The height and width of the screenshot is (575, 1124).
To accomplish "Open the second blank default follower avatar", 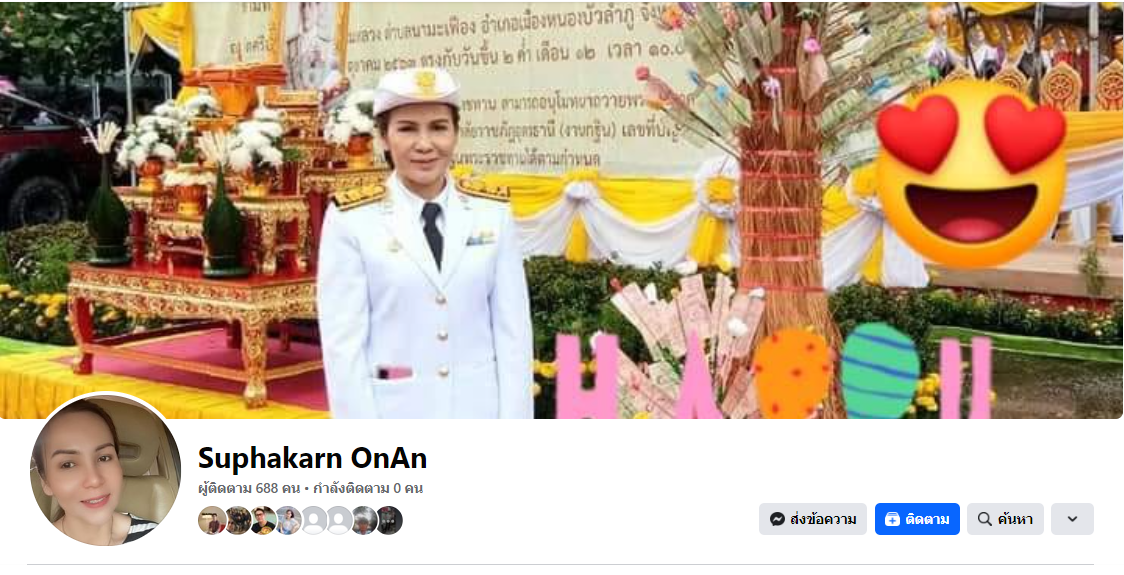I will (x=339, y=521).
